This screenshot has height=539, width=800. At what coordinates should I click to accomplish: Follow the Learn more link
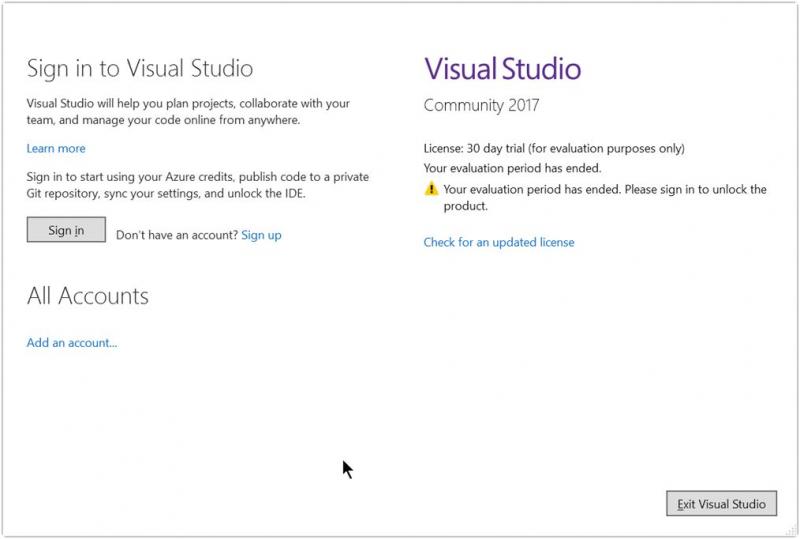click(56, 149)
